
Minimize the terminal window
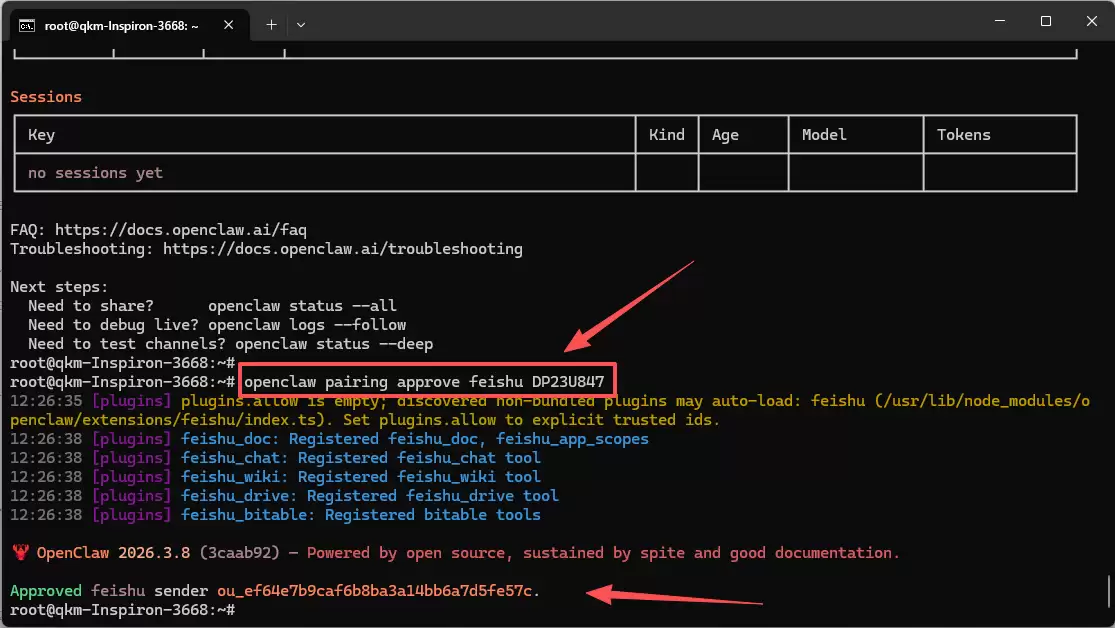[x=1000, y=21]
